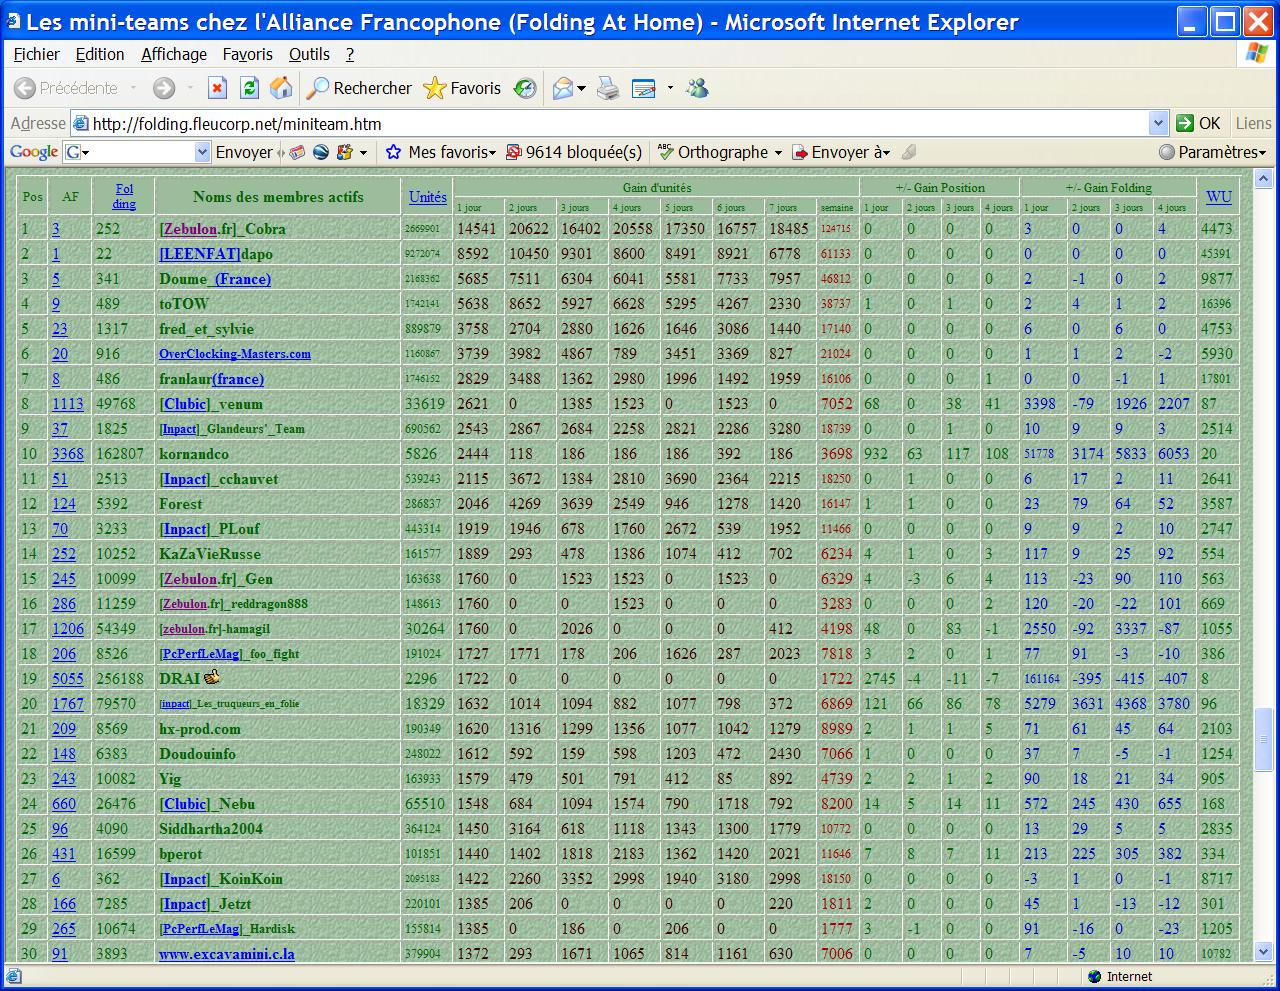Click the Unités column header link
Viewport: 1280px width, 991px height.
pos(427,197)
